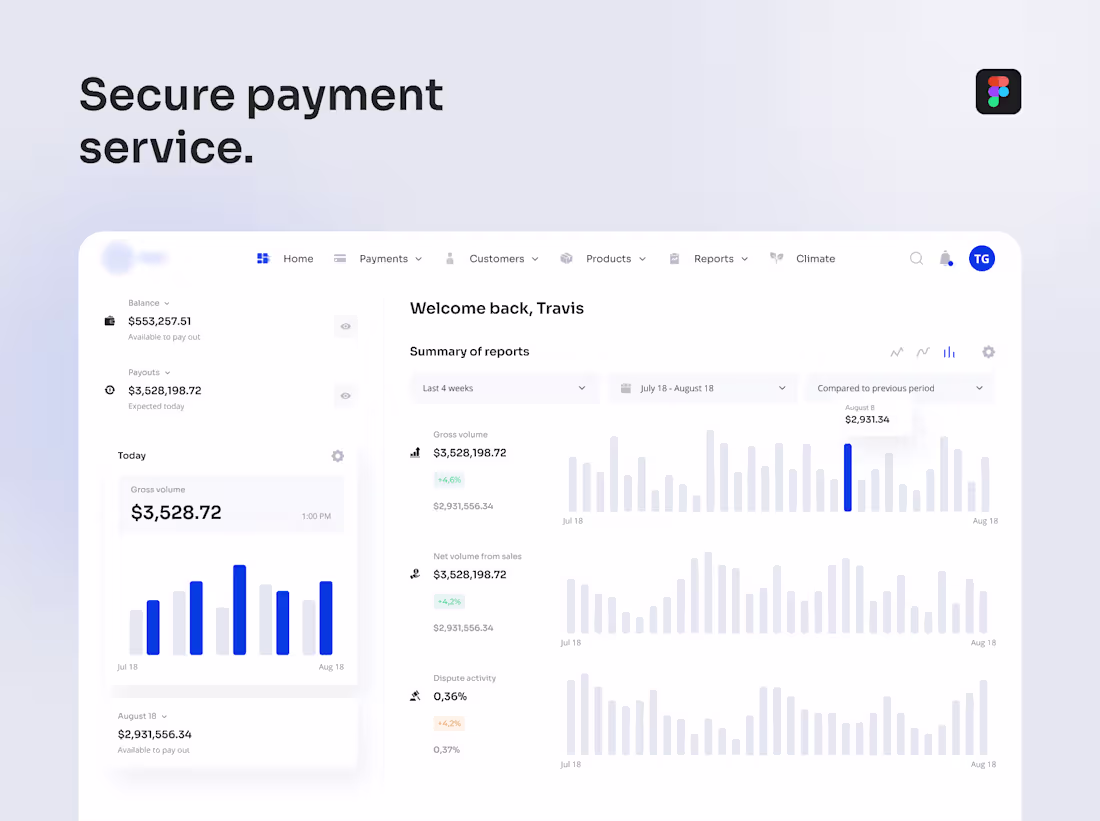
Task: Open the search magnifier in the navbar
Action: click(916, 258)
